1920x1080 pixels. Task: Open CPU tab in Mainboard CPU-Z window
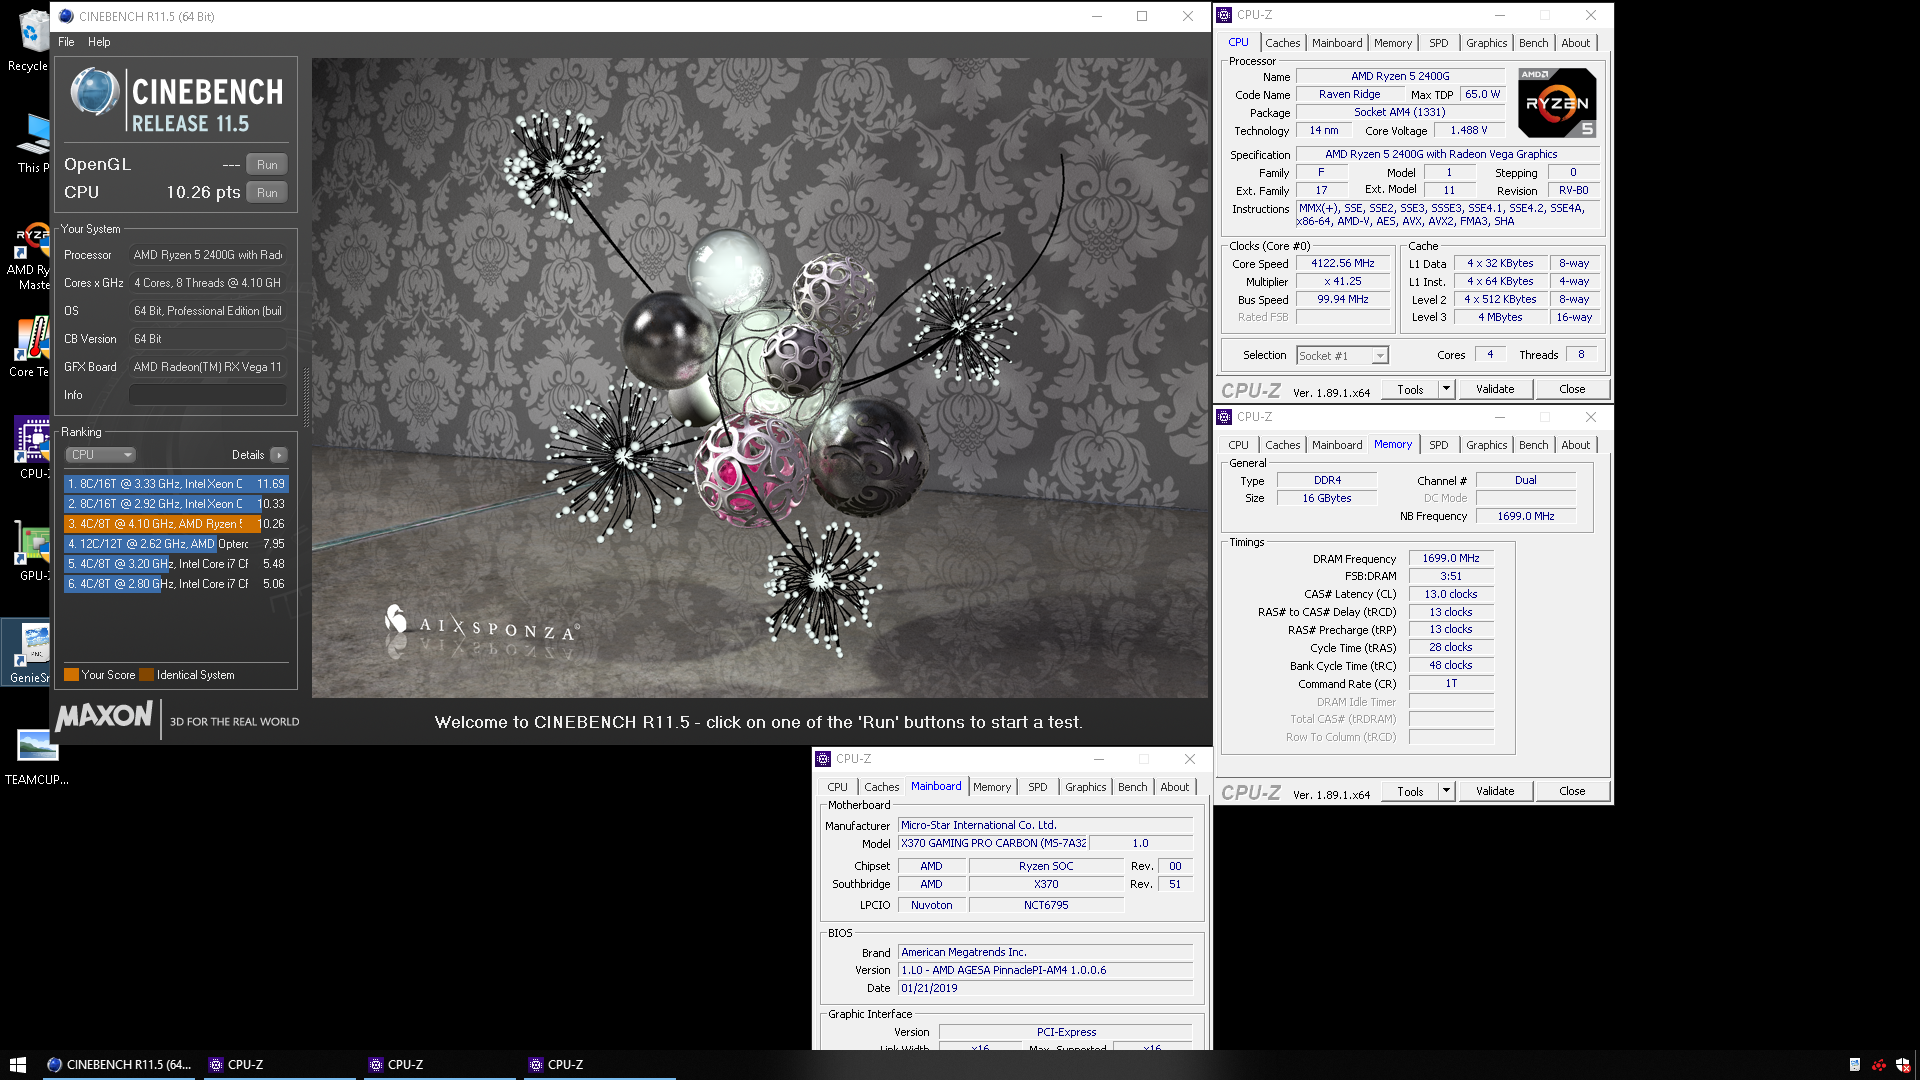click(838, 787)
